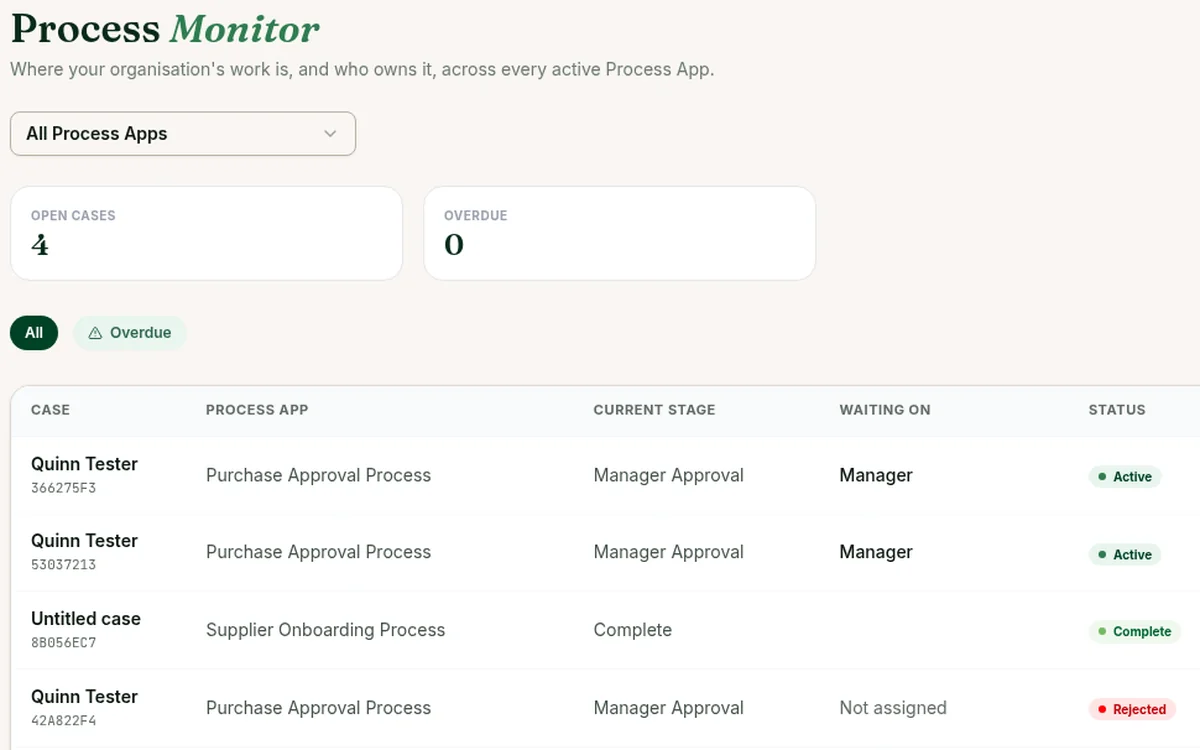Click the Not assigned cell
The image size is (1200, 750).
point(893,708)
